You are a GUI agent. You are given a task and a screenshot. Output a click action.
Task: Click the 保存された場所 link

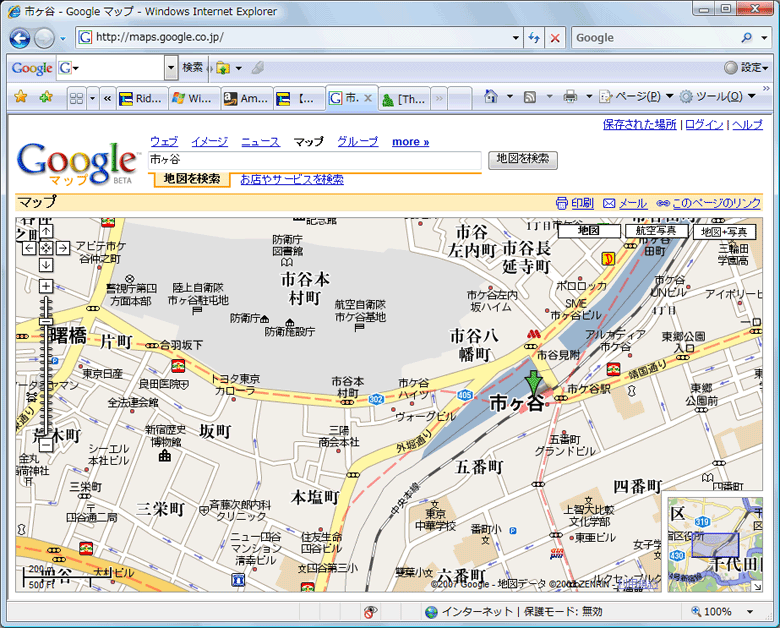640,124
